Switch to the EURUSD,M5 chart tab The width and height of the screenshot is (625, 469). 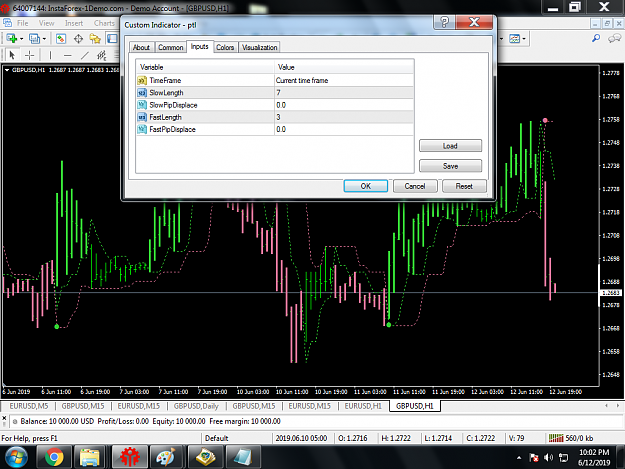(x=29, y=406)
